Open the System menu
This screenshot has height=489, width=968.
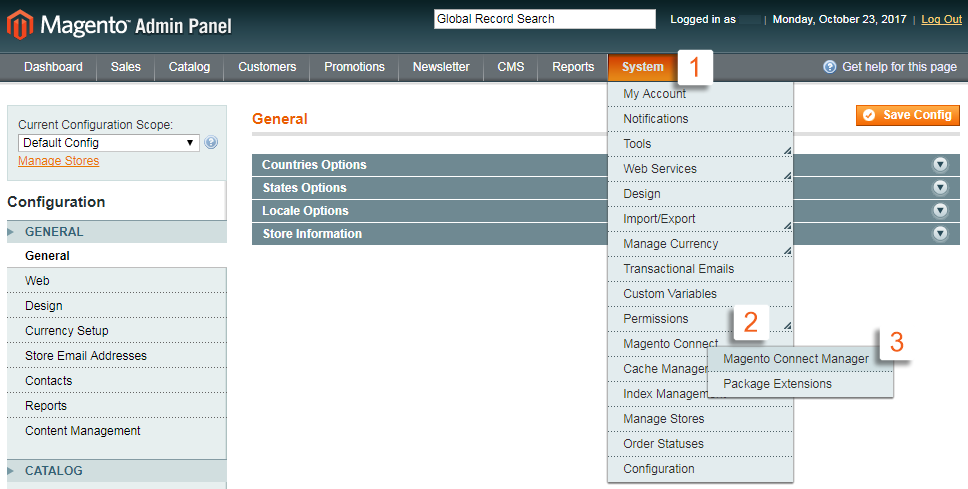coord(643,67)
